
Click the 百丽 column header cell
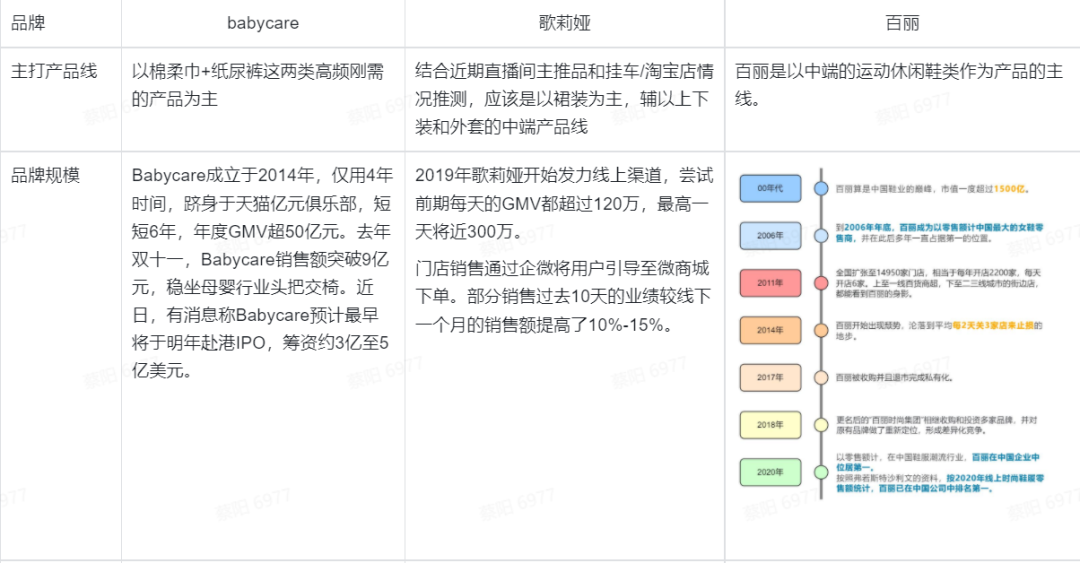(902, 23)
